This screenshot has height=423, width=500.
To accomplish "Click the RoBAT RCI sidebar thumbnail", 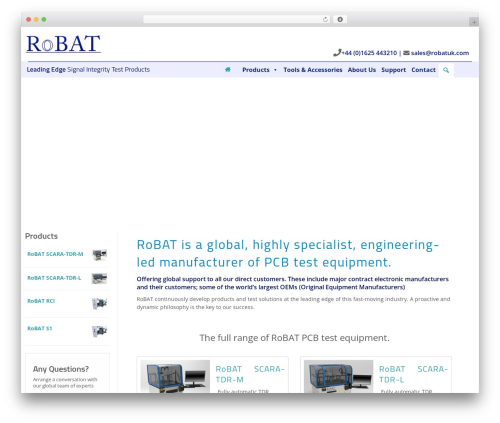I will [x=100, y=304].
